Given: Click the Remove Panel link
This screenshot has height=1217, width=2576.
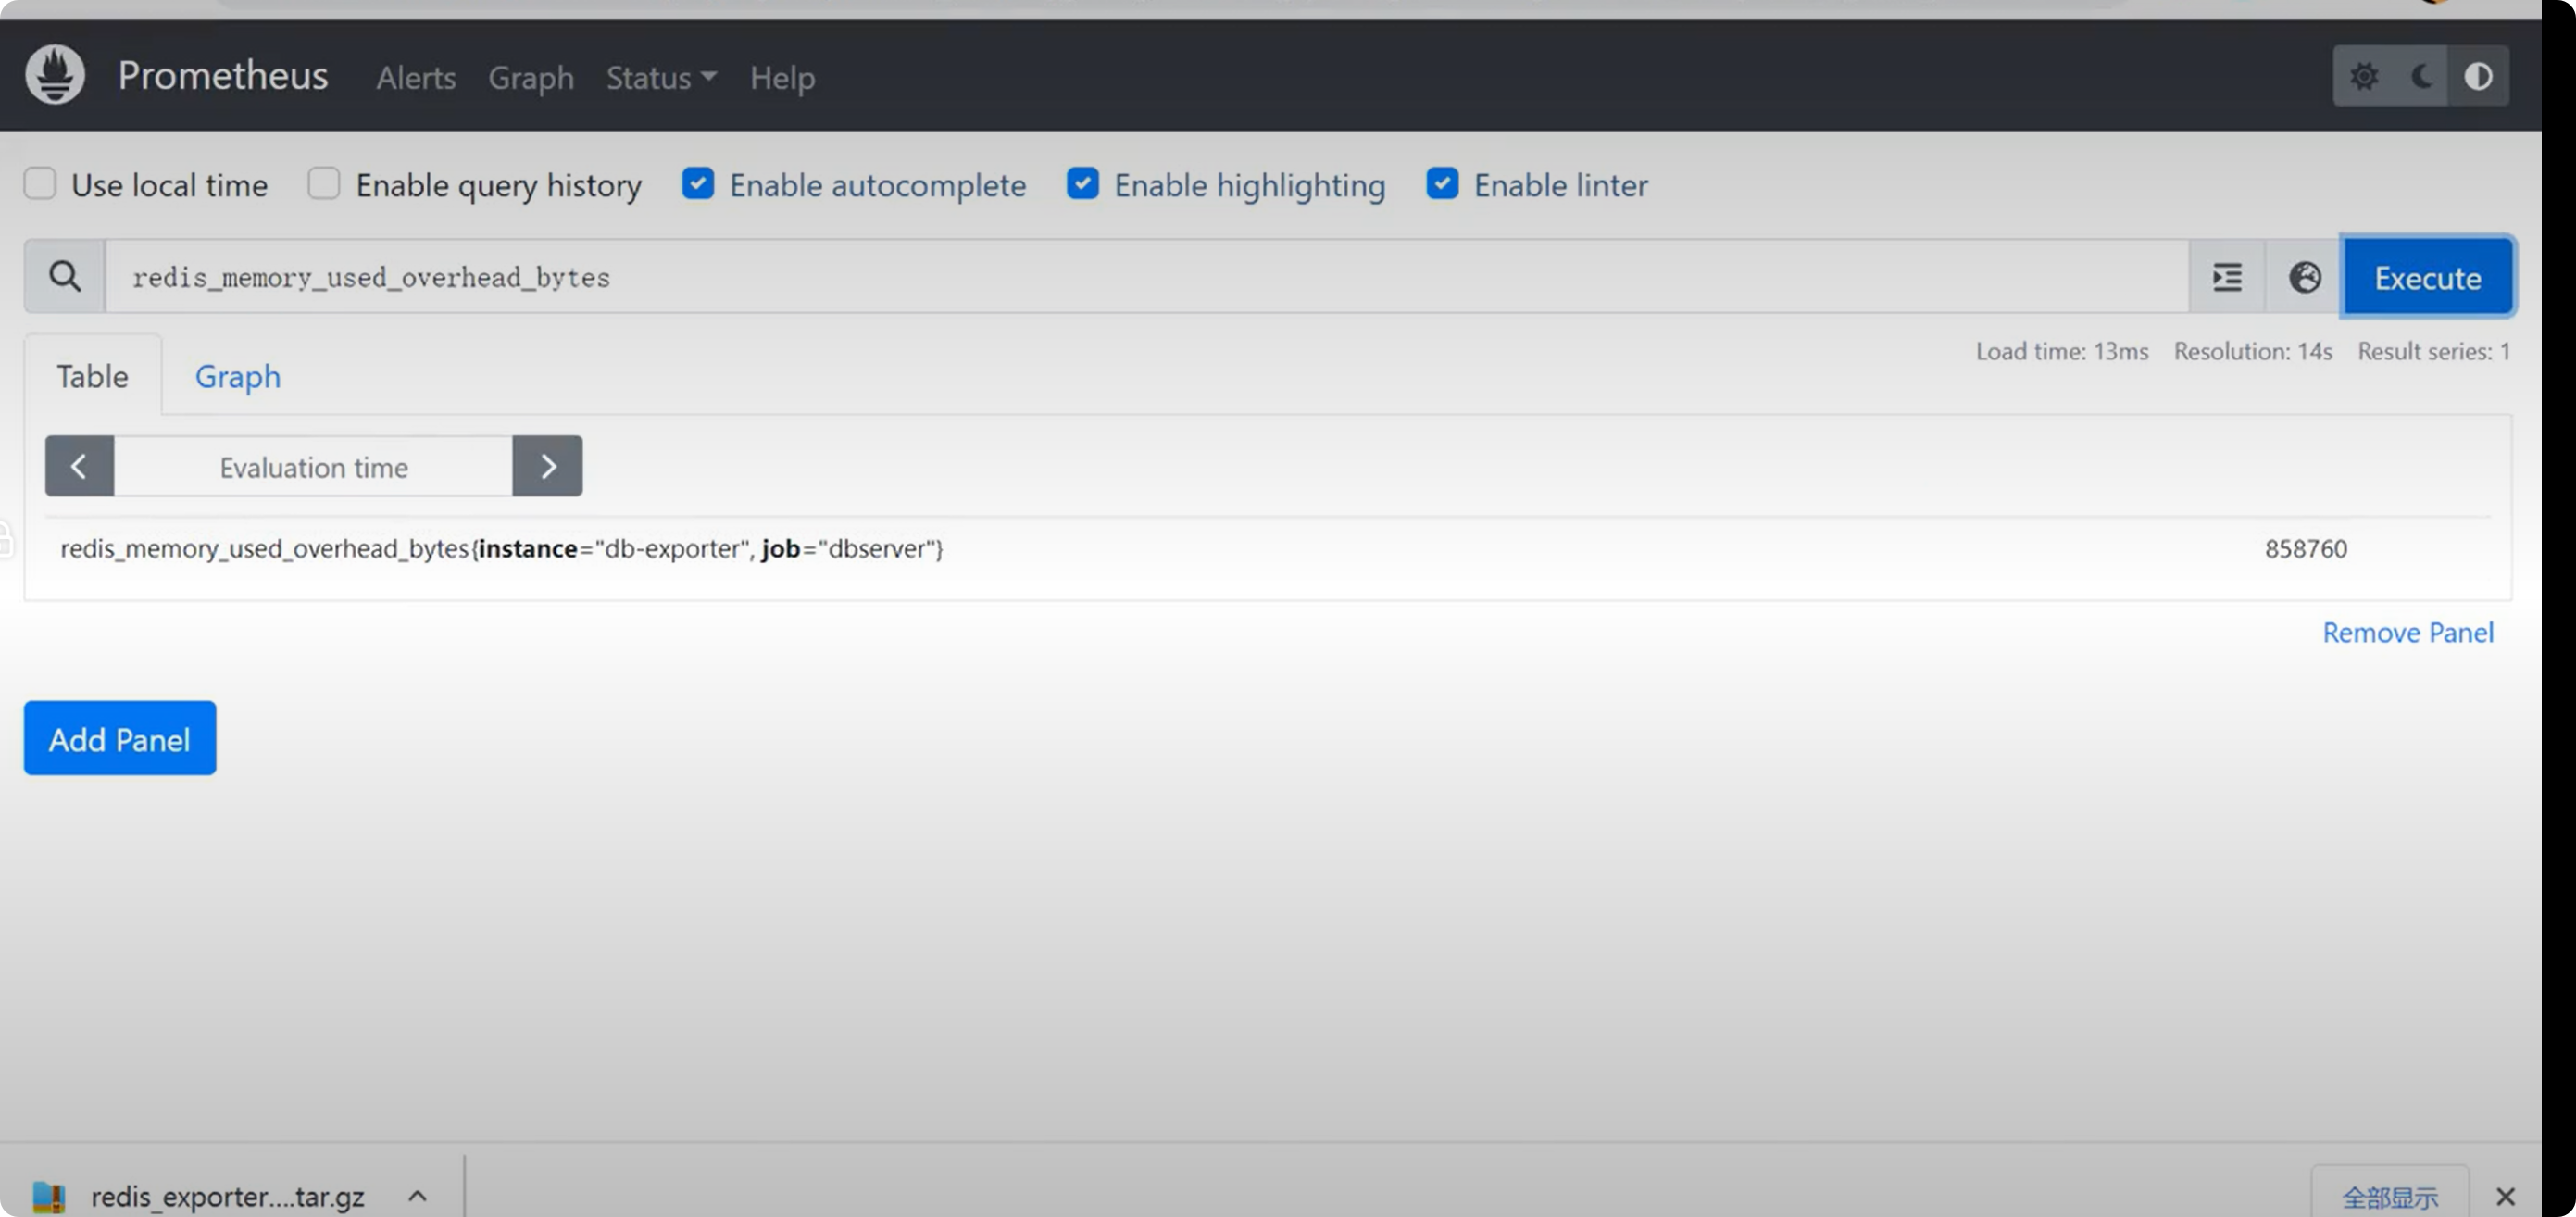Looking at the screenshot, I should click(x=2407, y=633).
